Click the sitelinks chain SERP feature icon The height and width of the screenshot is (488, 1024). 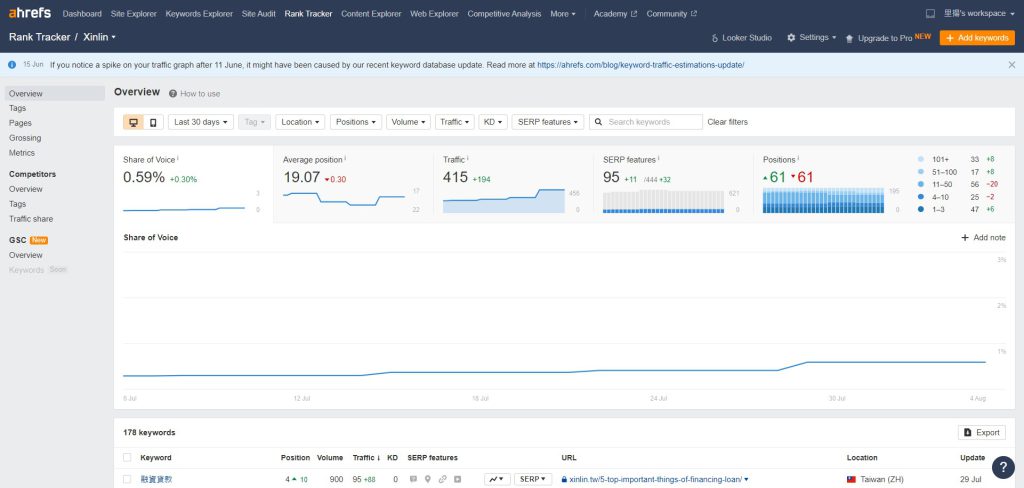click(x=443, y=479)
